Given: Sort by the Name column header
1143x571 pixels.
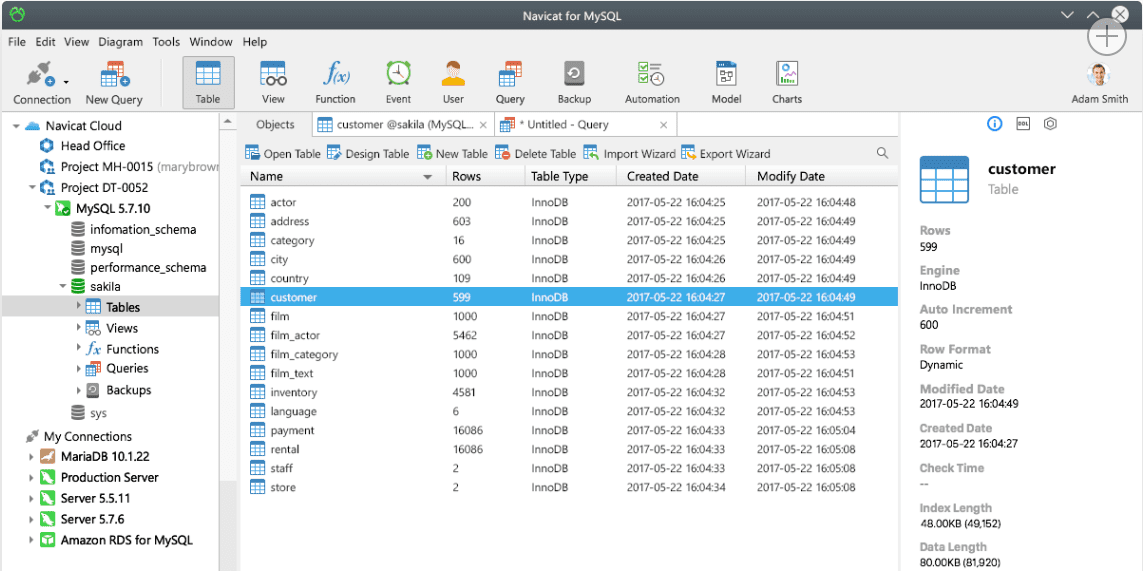Looking at the screenshot, I should point(343,176).
